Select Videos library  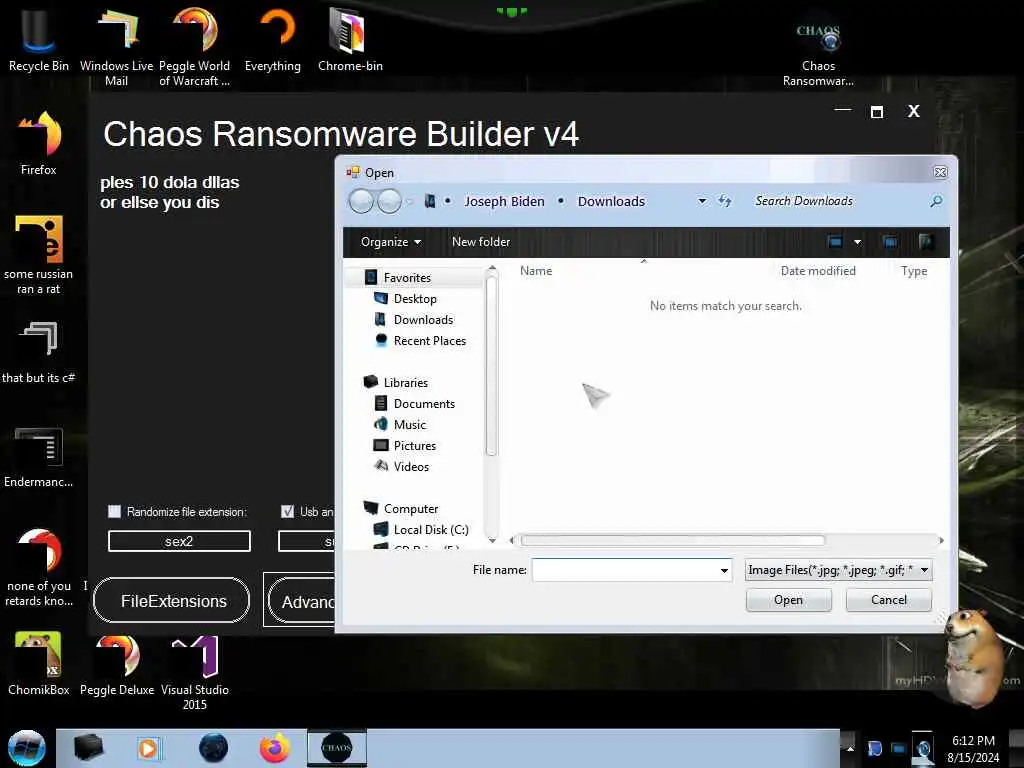pyautogui.click(x=411, y=466)
